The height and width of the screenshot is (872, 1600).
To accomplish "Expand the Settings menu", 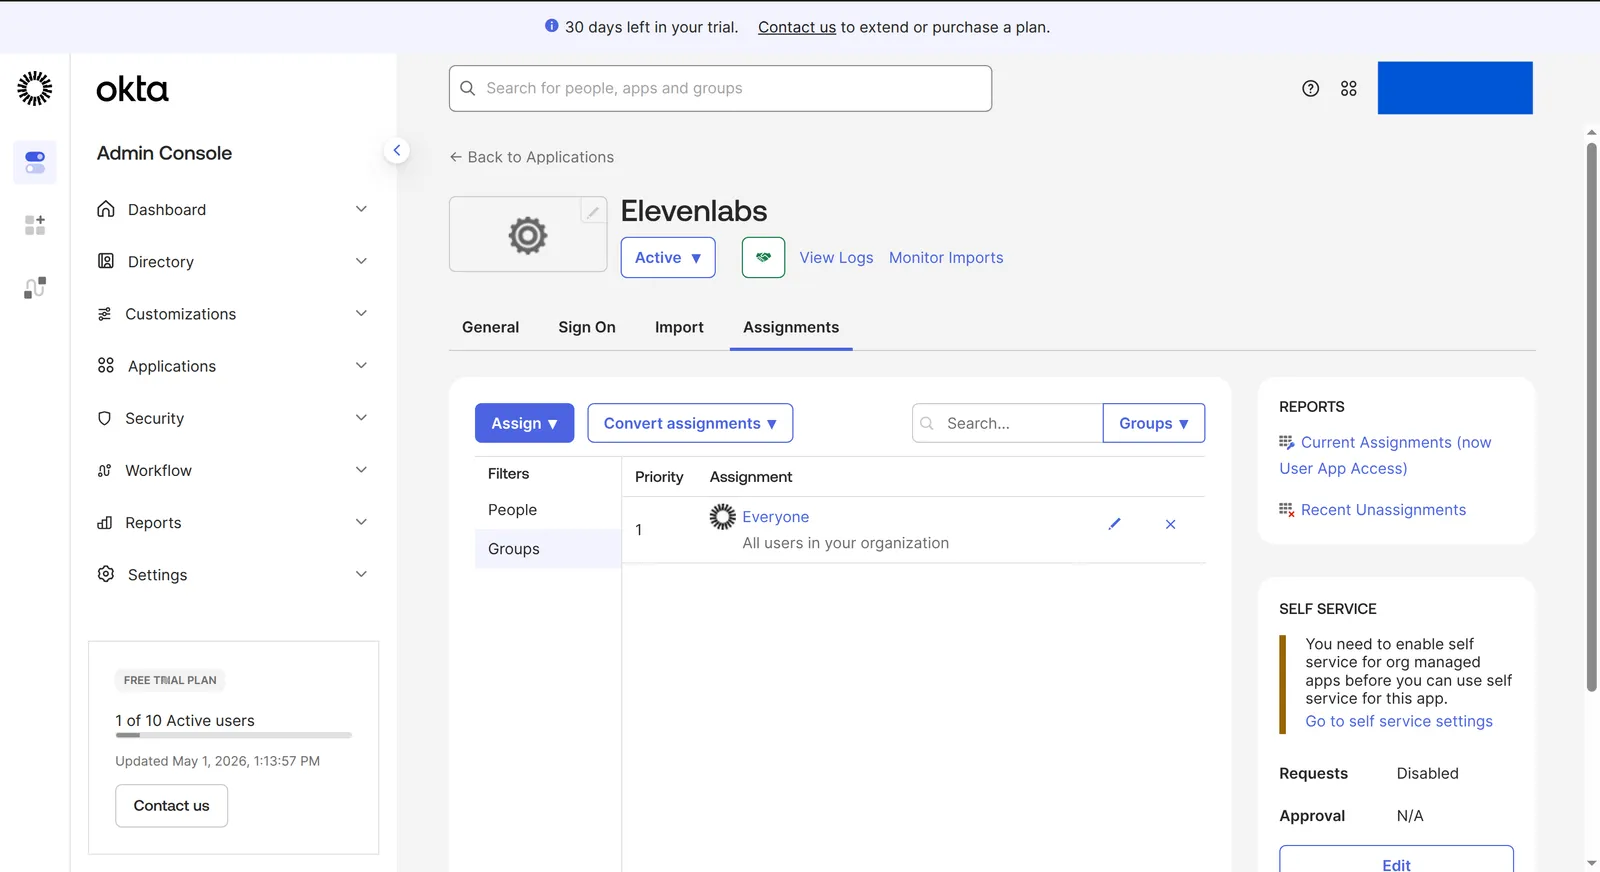I will click(232, 574).
